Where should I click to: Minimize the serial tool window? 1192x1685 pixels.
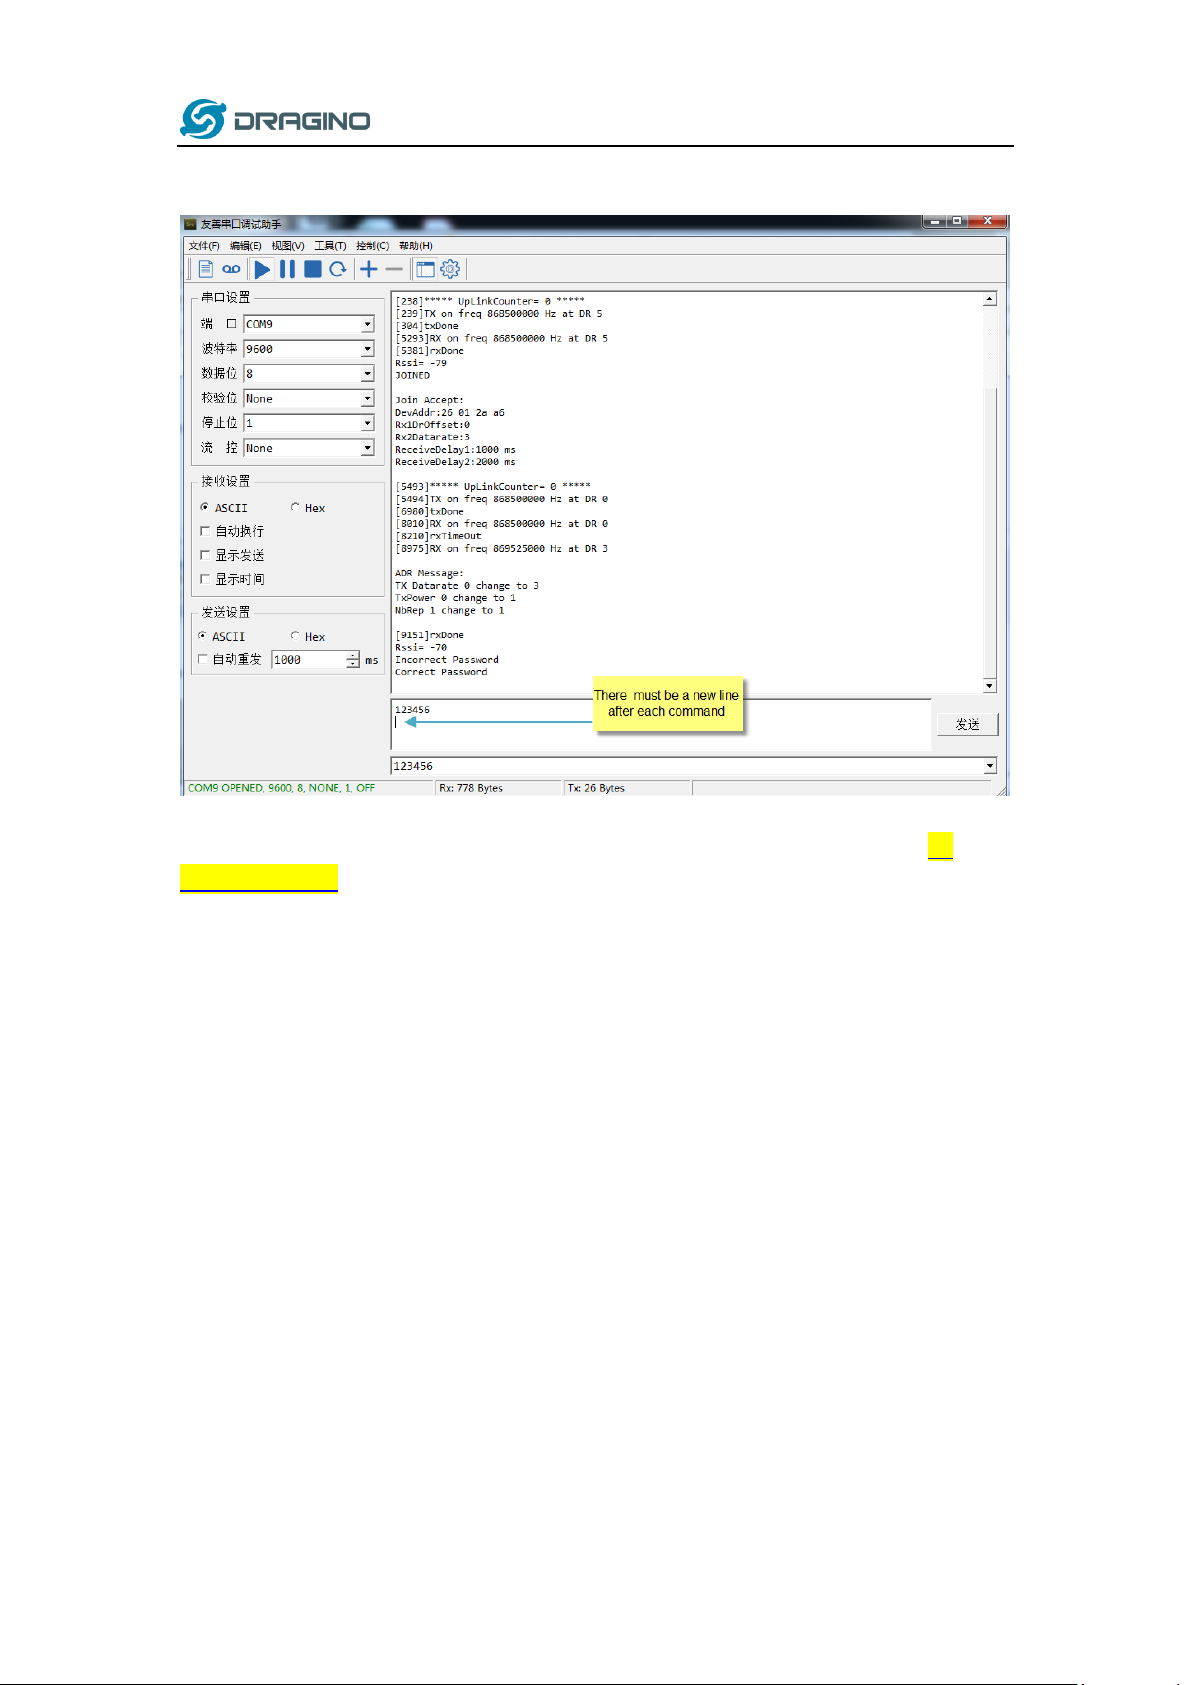click(x=935, y=221)
